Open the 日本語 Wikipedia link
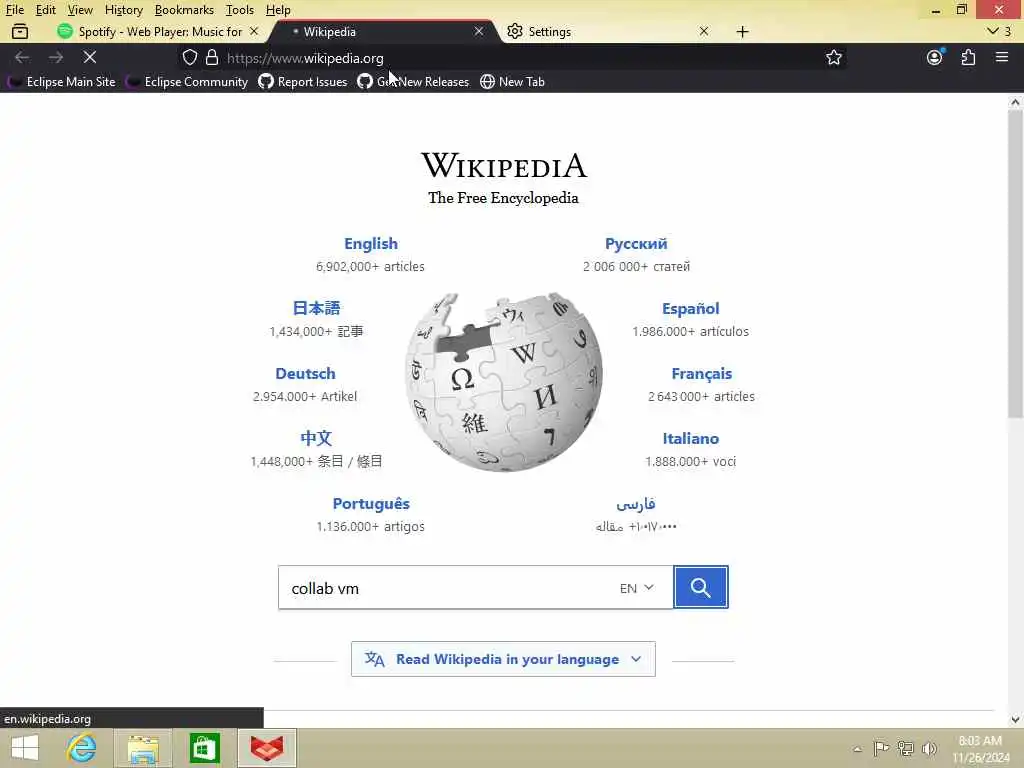 click(x=316, y=308)
